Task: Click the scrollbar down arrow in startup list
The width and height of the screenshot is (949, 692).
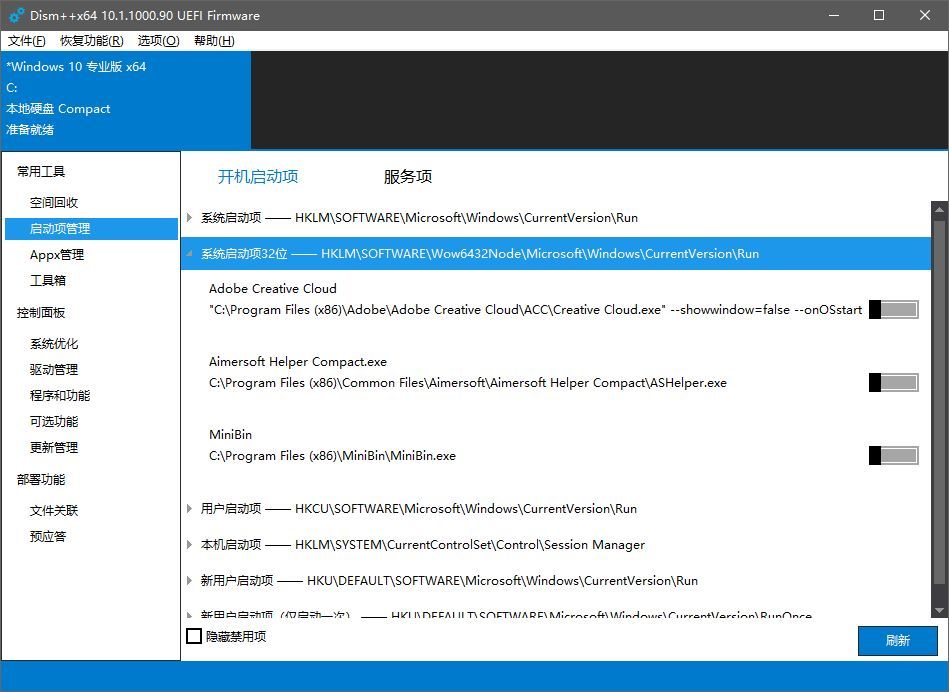Action: [x=939, y=610]
